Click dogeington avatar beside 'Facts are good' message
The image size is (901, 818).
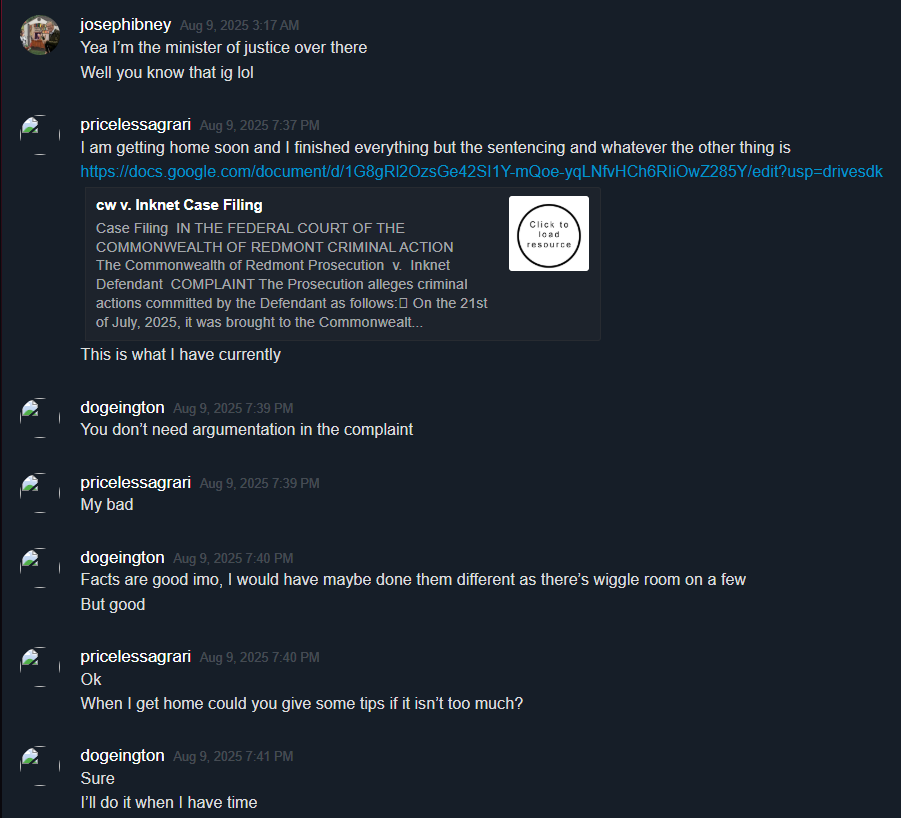[40, 568]
